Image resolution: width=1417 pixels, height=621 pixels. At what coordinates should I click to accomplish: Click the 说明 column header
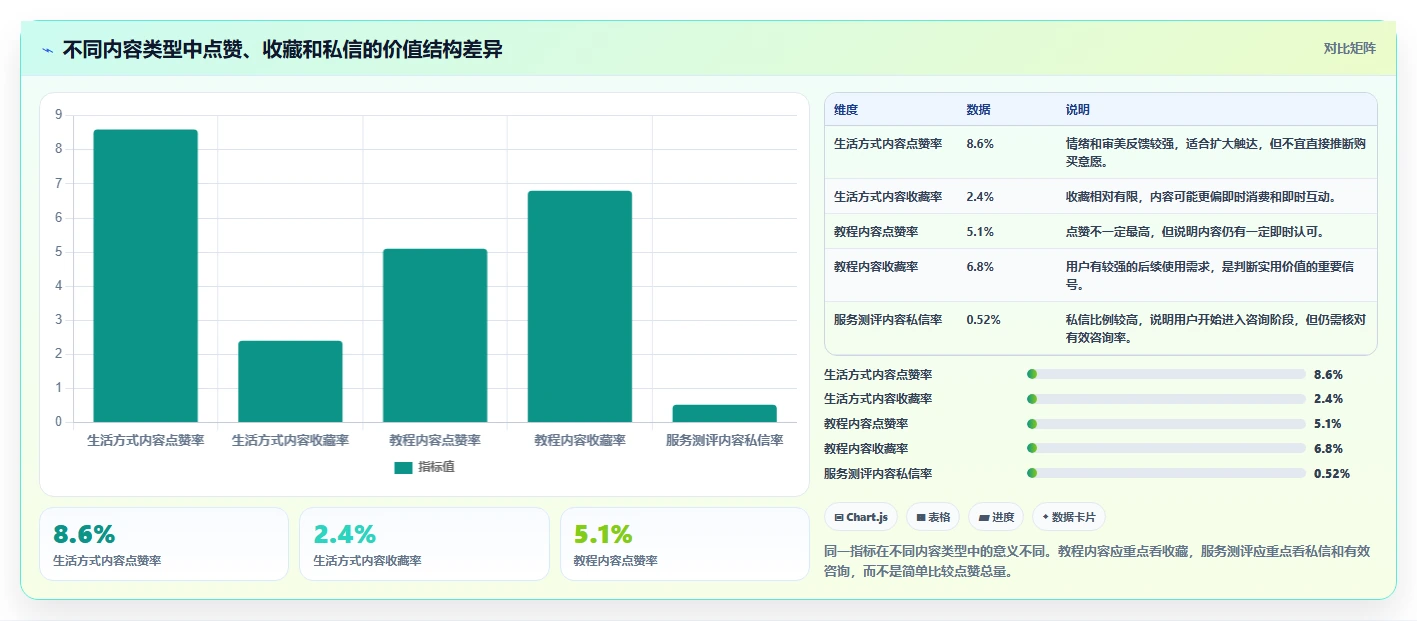(x=1078, y=110)
